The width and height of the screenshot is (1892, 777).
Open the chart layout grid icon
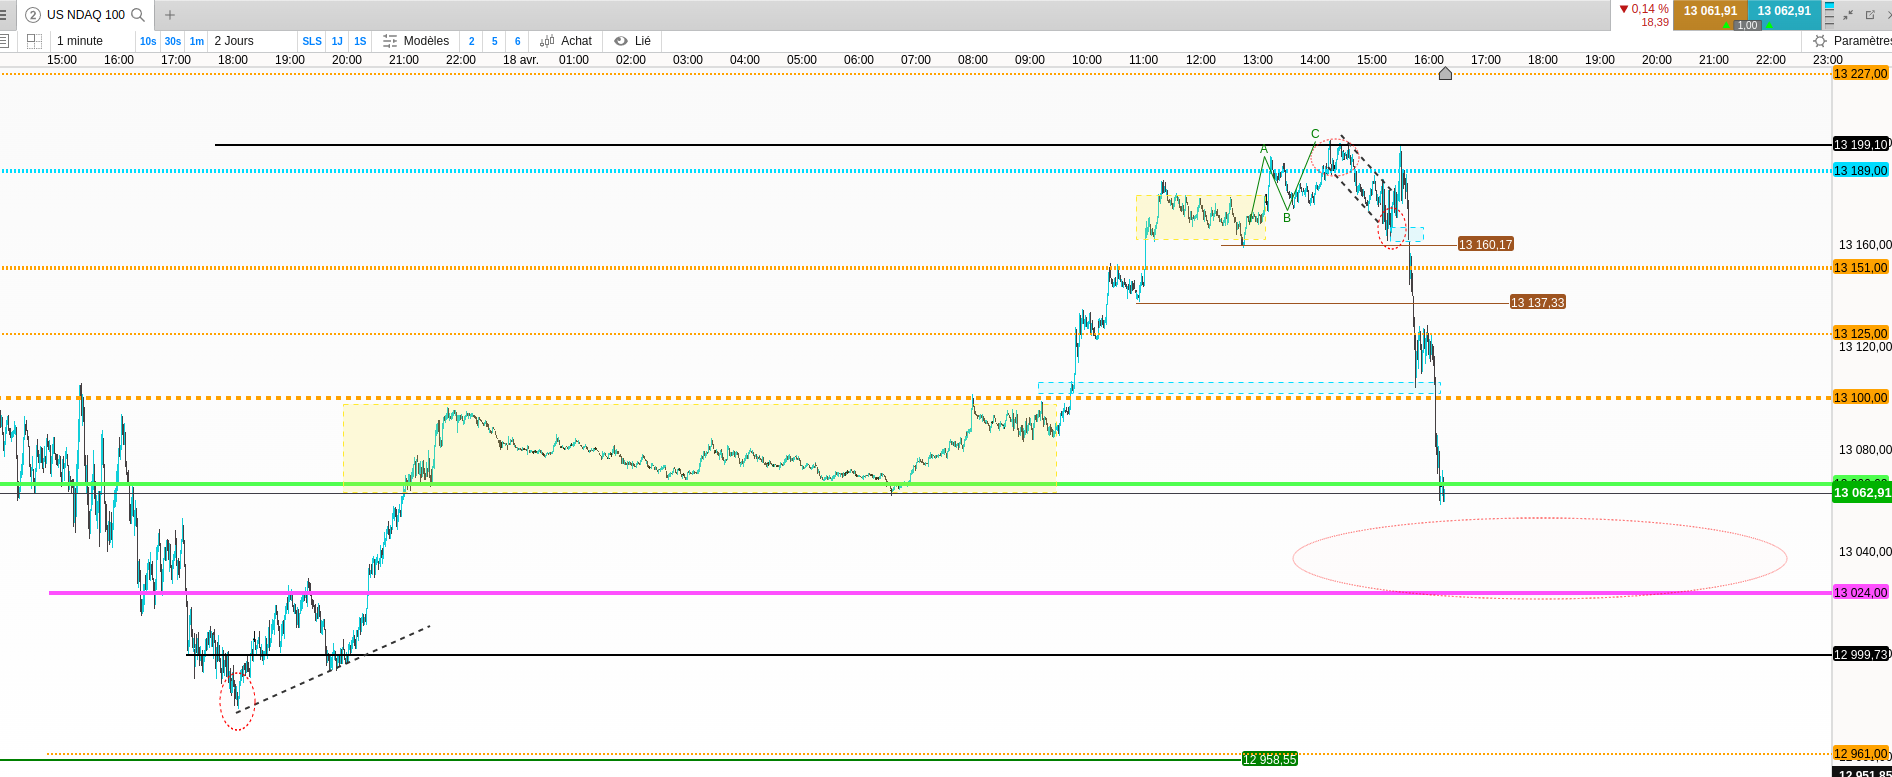(34, 41)
